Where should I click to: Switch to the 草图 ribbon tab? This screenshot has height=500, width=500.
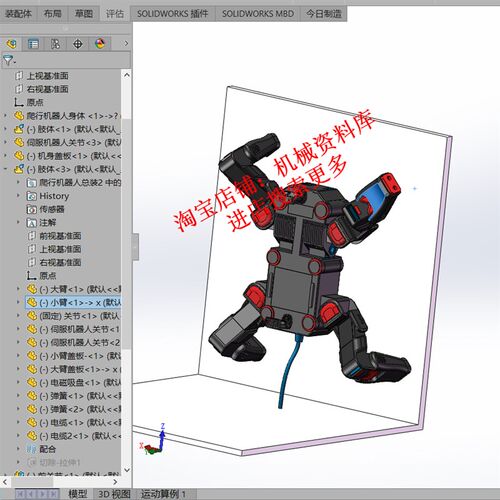point(84,14)
